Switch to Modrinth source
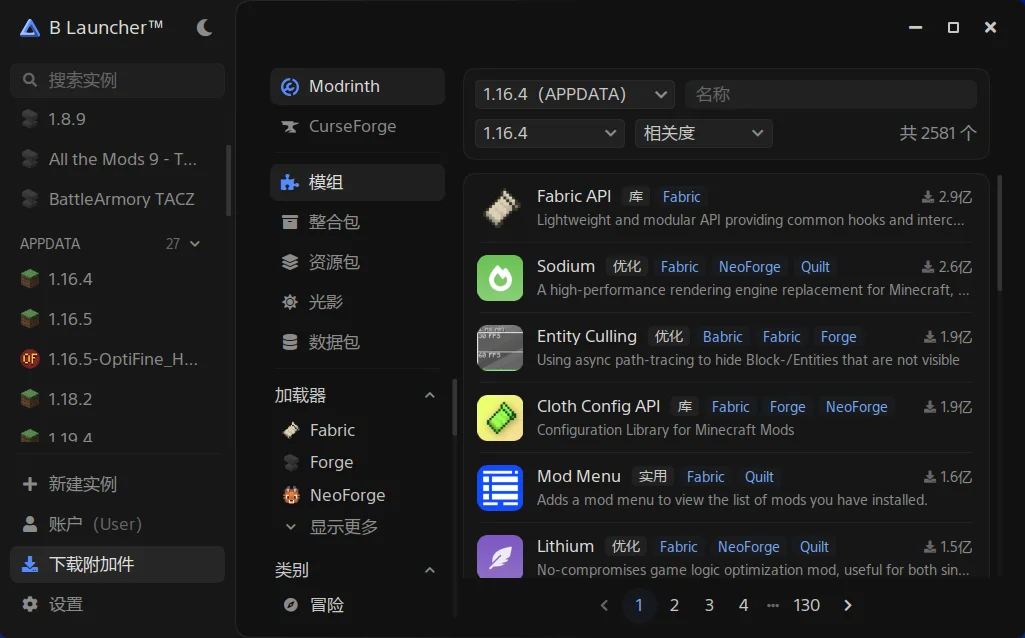 click(x=358, y=86)
